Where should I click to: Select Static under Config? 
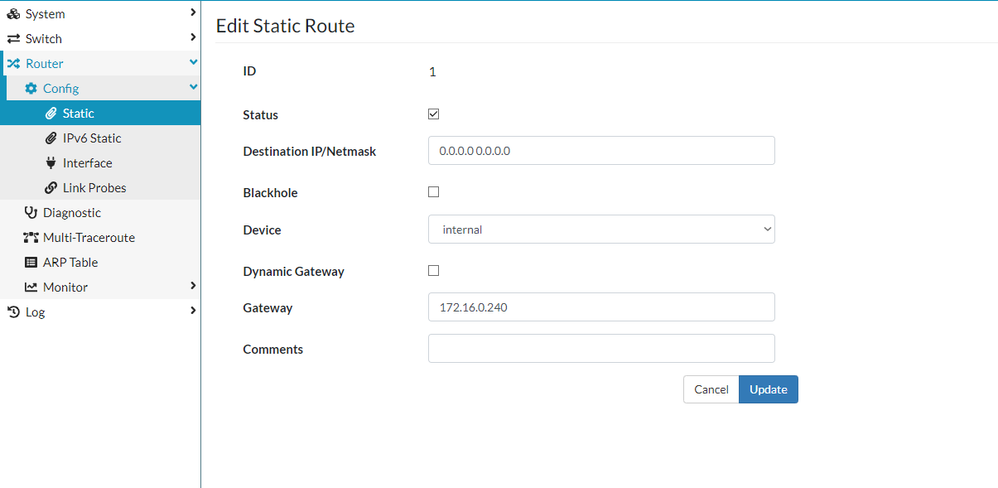click(x=78, y=114)
